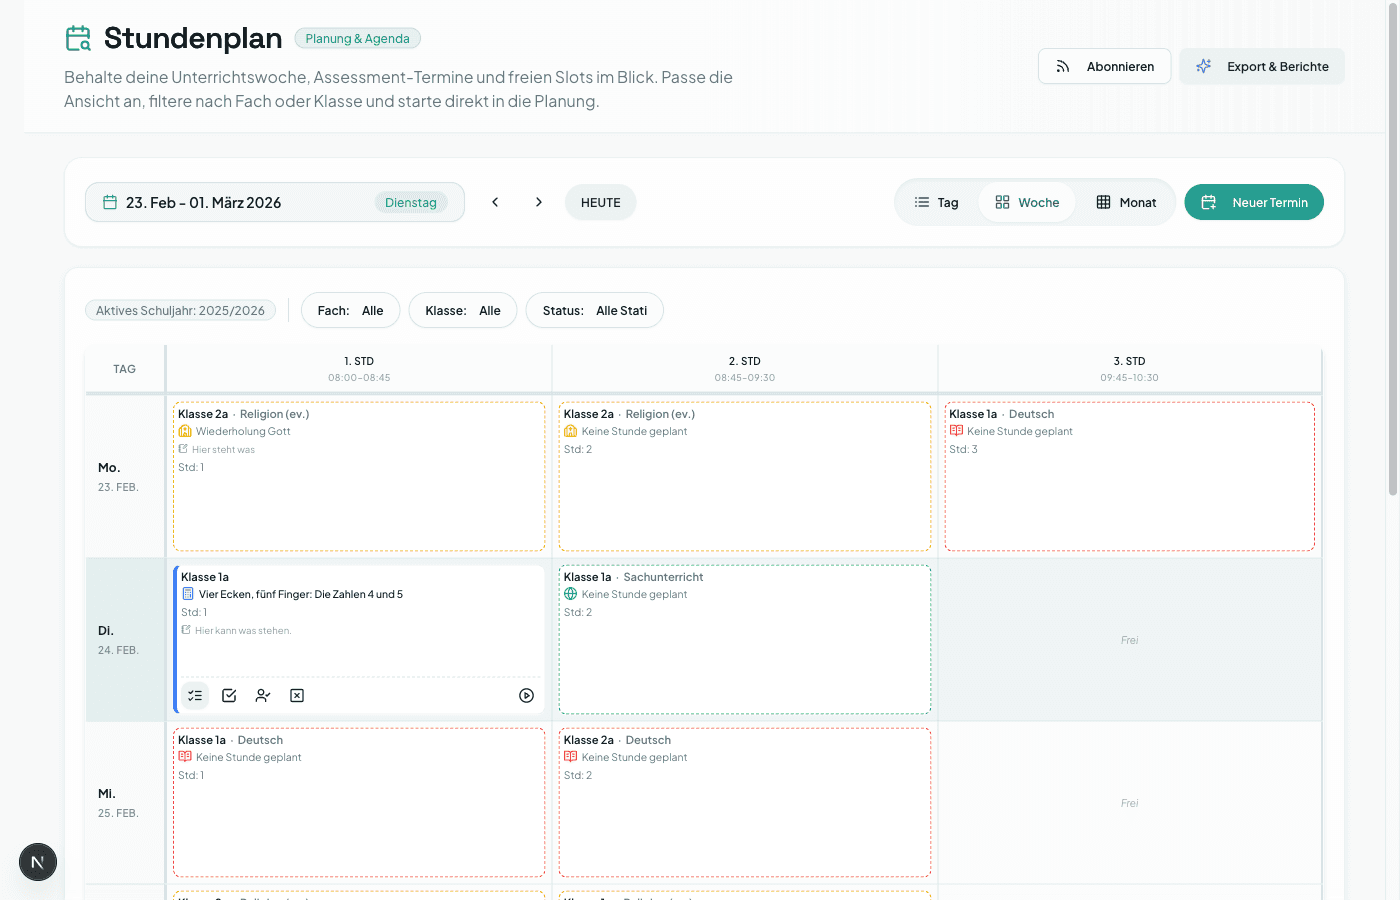This screenshot has width=1400, height=900.
Task: Click the lesson title 'Wiederholung Gott'
Action: pos(243,432)
